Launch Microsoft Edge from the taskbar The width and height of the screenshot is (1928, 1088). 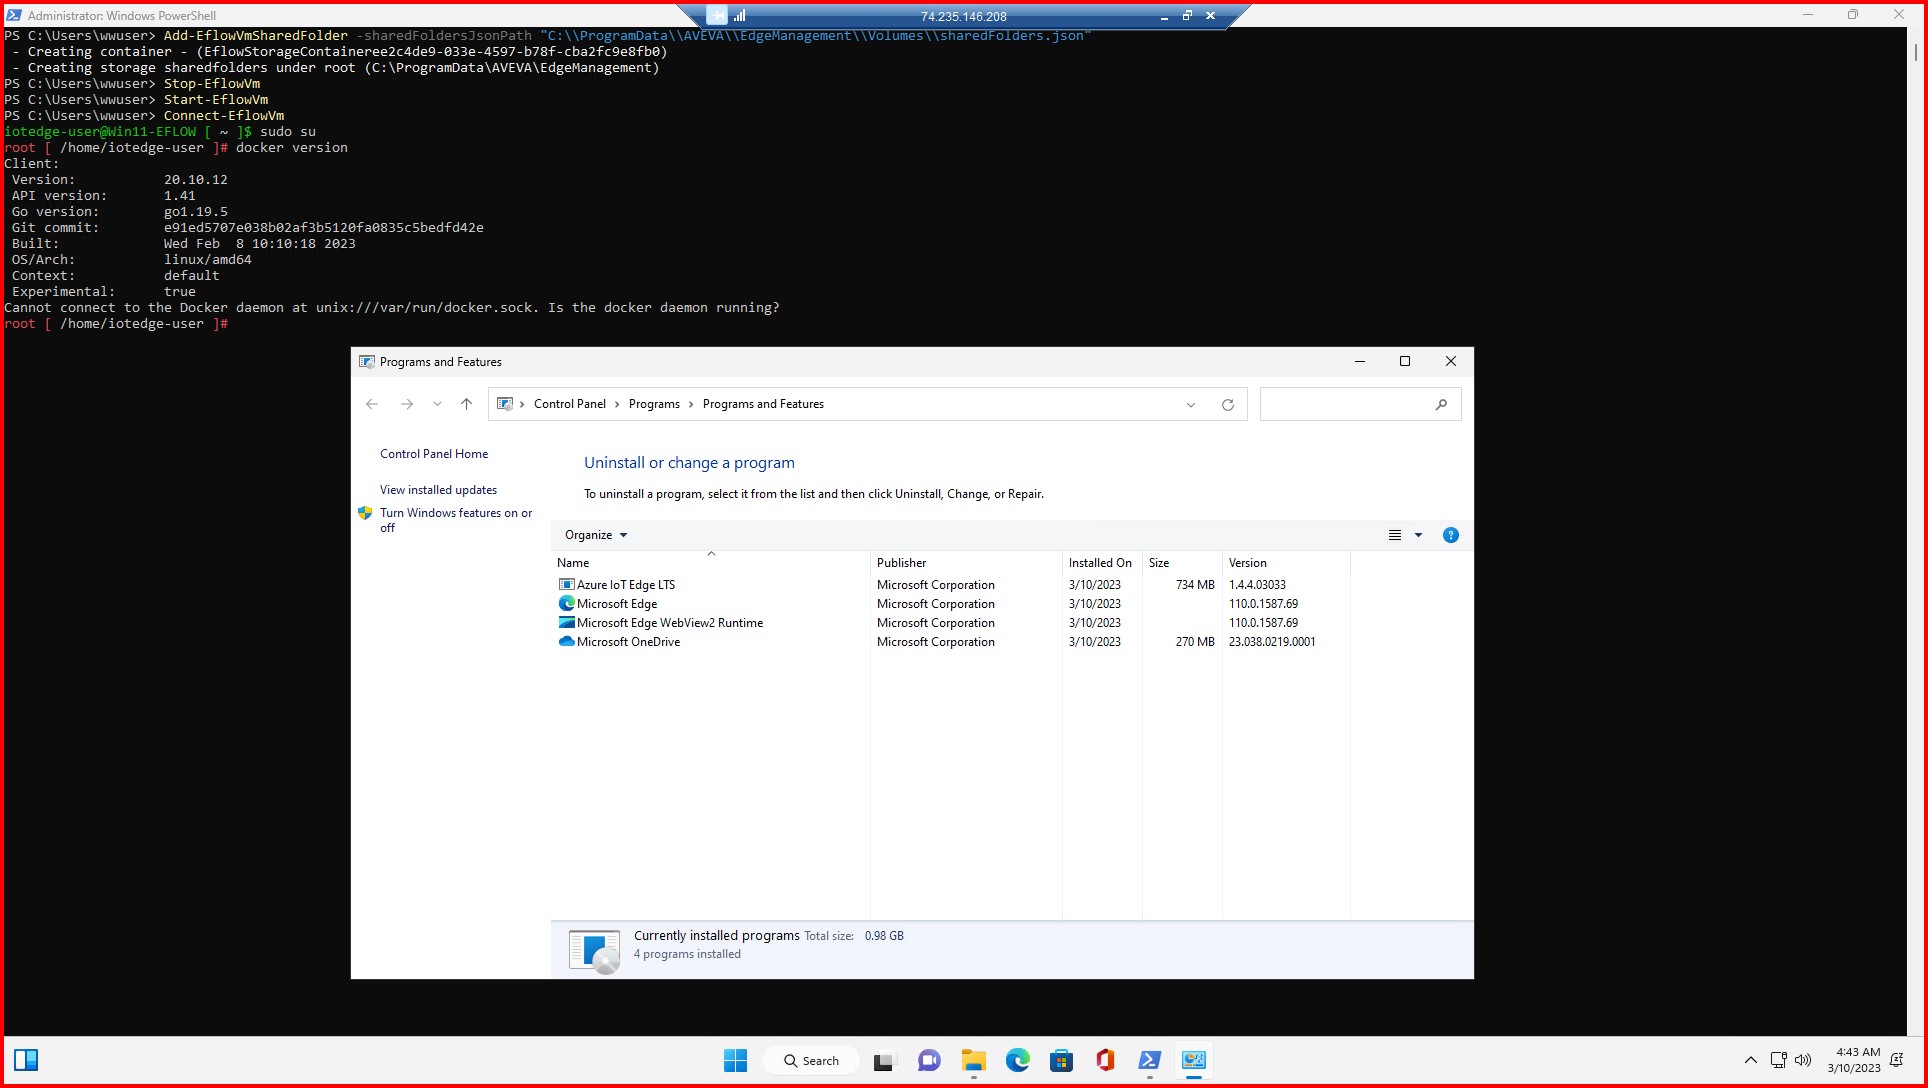pos(1017,1060)
